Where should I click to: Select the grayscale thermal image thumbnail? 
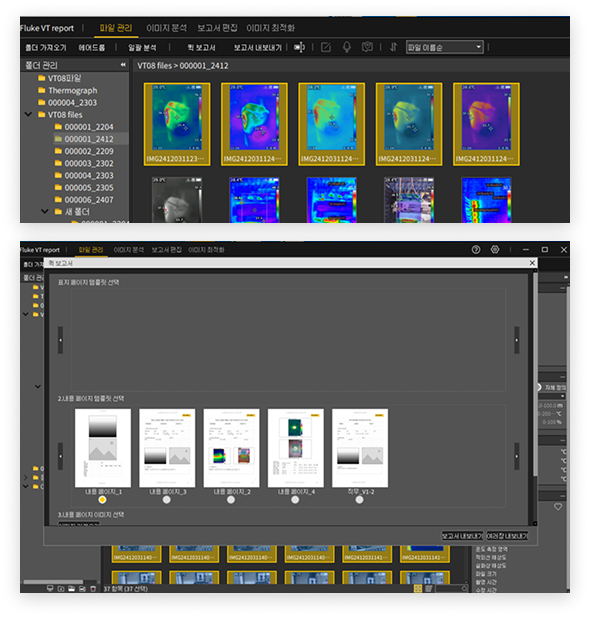pyautogui.click(x=177, y=200)
